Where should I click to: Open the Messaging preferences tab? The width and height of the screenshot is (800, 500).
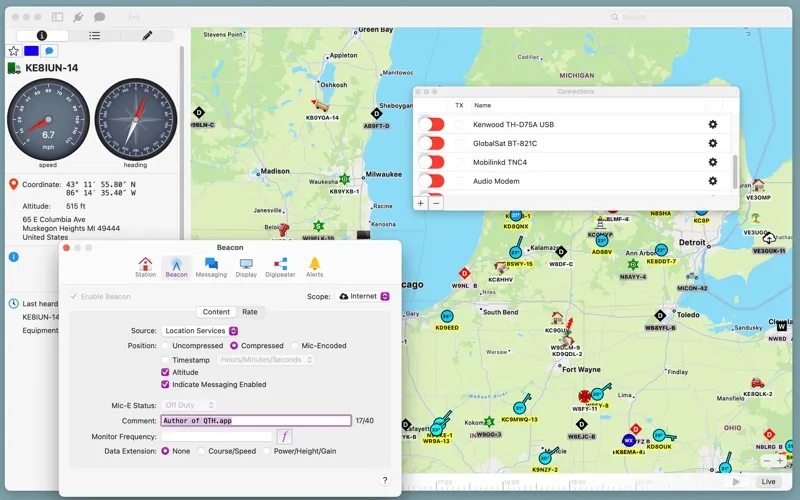211,267
